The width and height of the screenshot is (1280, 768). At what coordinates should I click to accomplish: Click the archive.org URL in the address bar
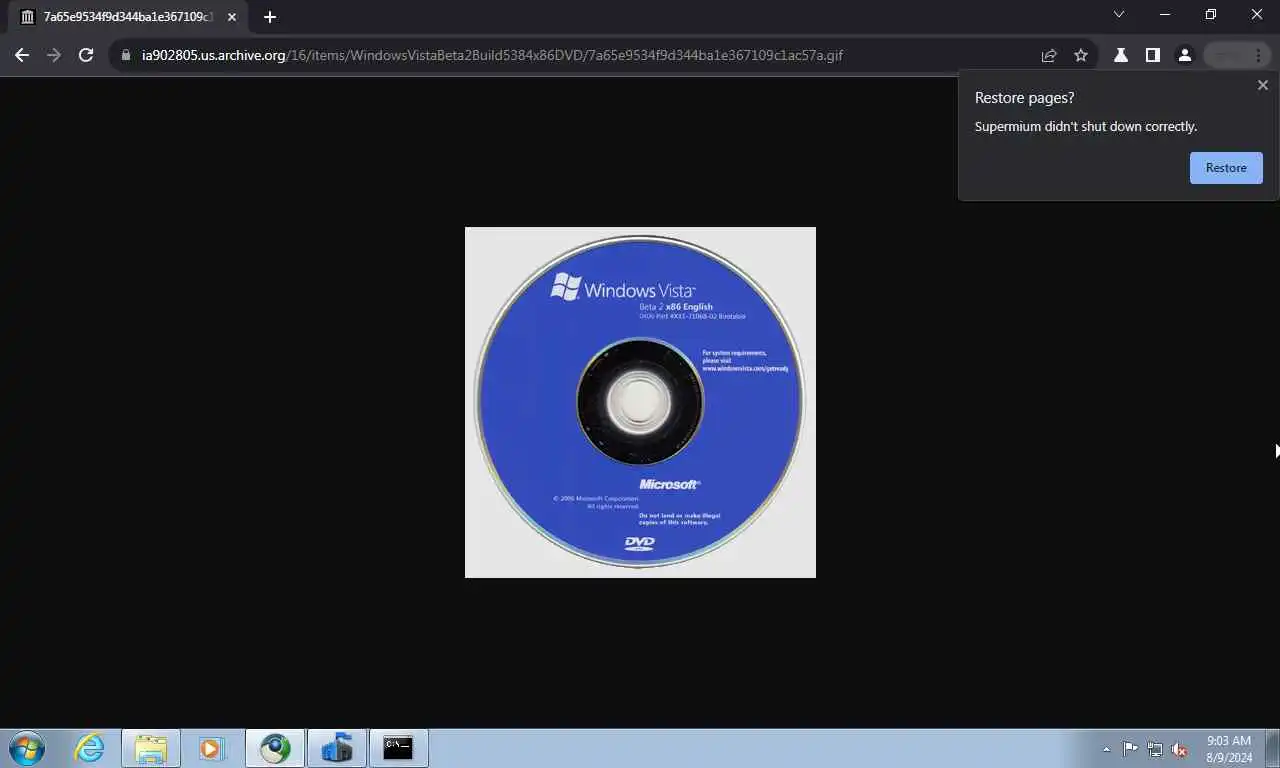[492, 55]
